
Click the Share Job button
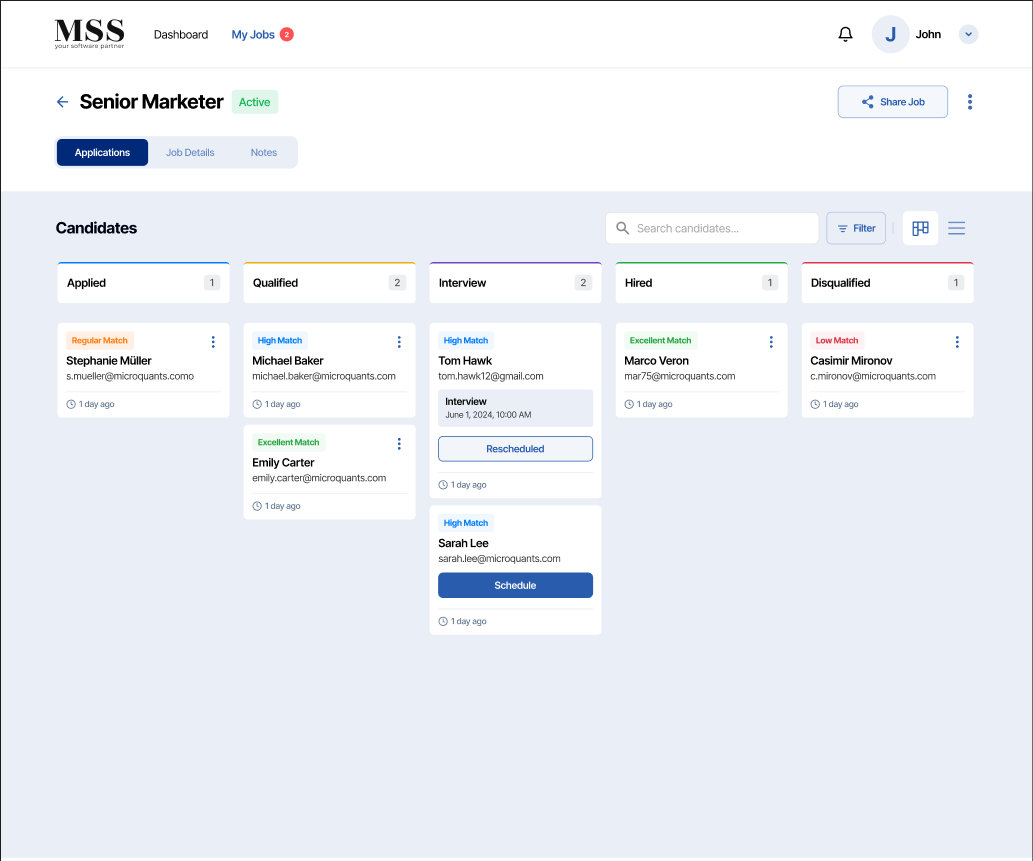[892, 101]
